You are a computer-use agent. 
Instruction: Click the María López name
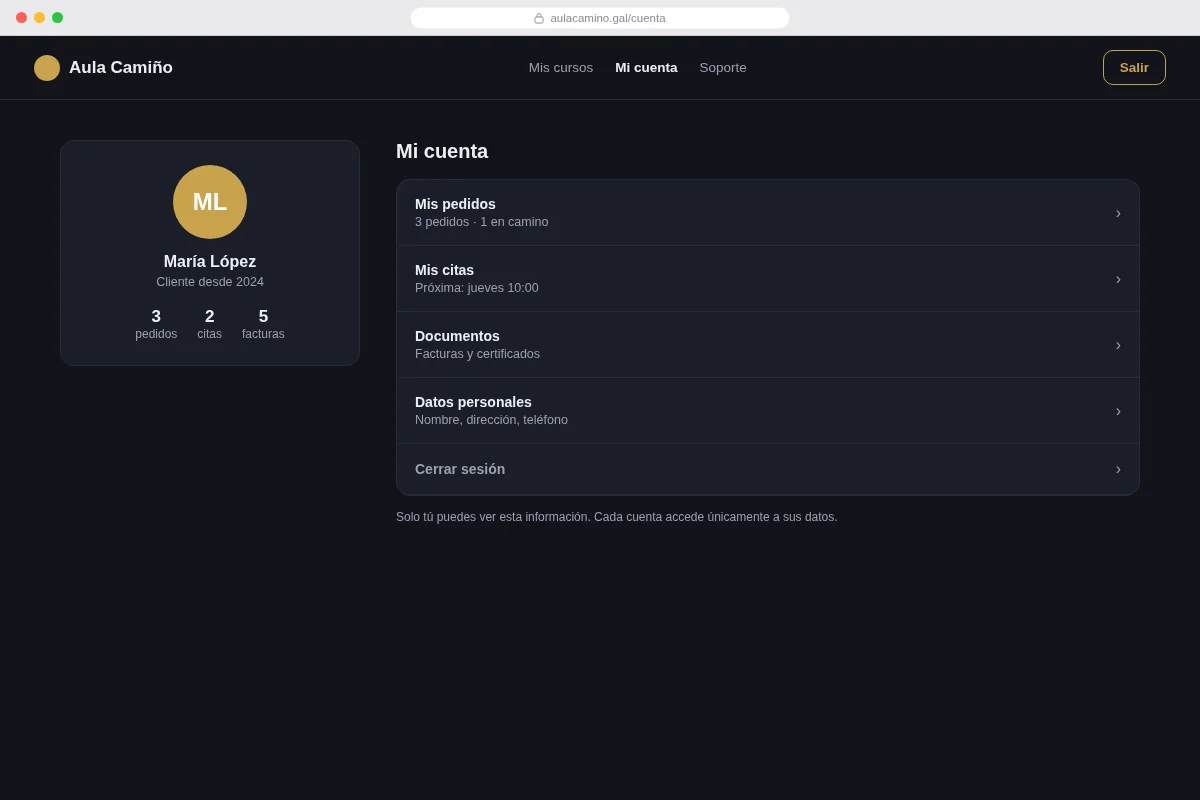coord(210,262)
